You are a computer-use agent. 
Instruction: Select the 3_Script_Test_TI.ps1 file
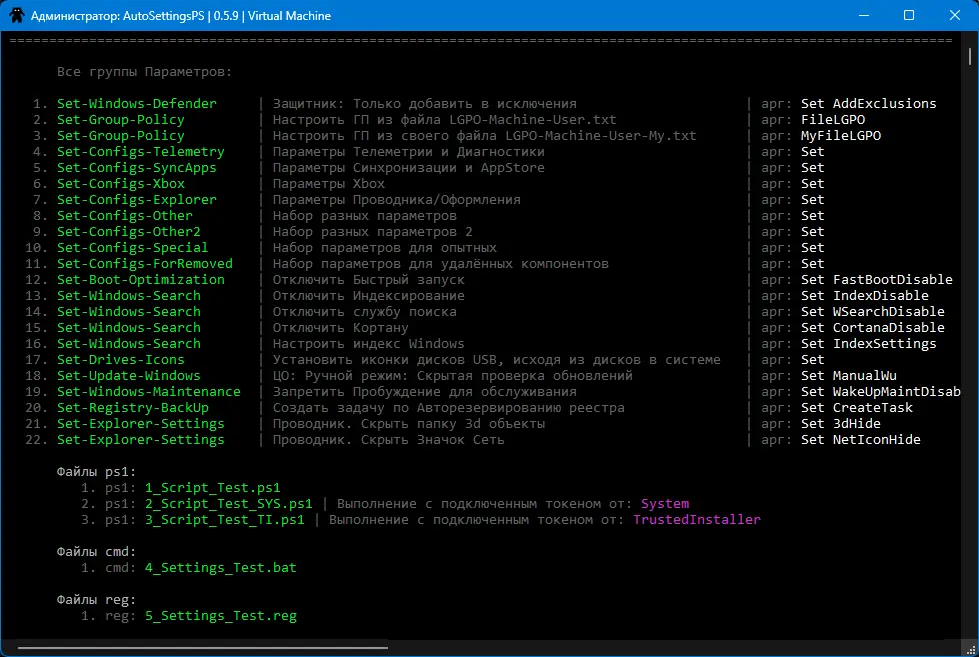coord(225,520)
